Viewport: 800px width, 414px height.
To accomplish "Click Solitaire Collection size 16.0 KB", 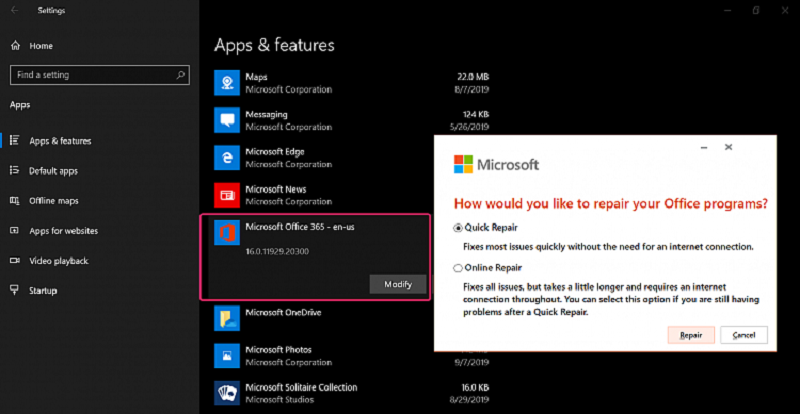I will pos(473,387).
